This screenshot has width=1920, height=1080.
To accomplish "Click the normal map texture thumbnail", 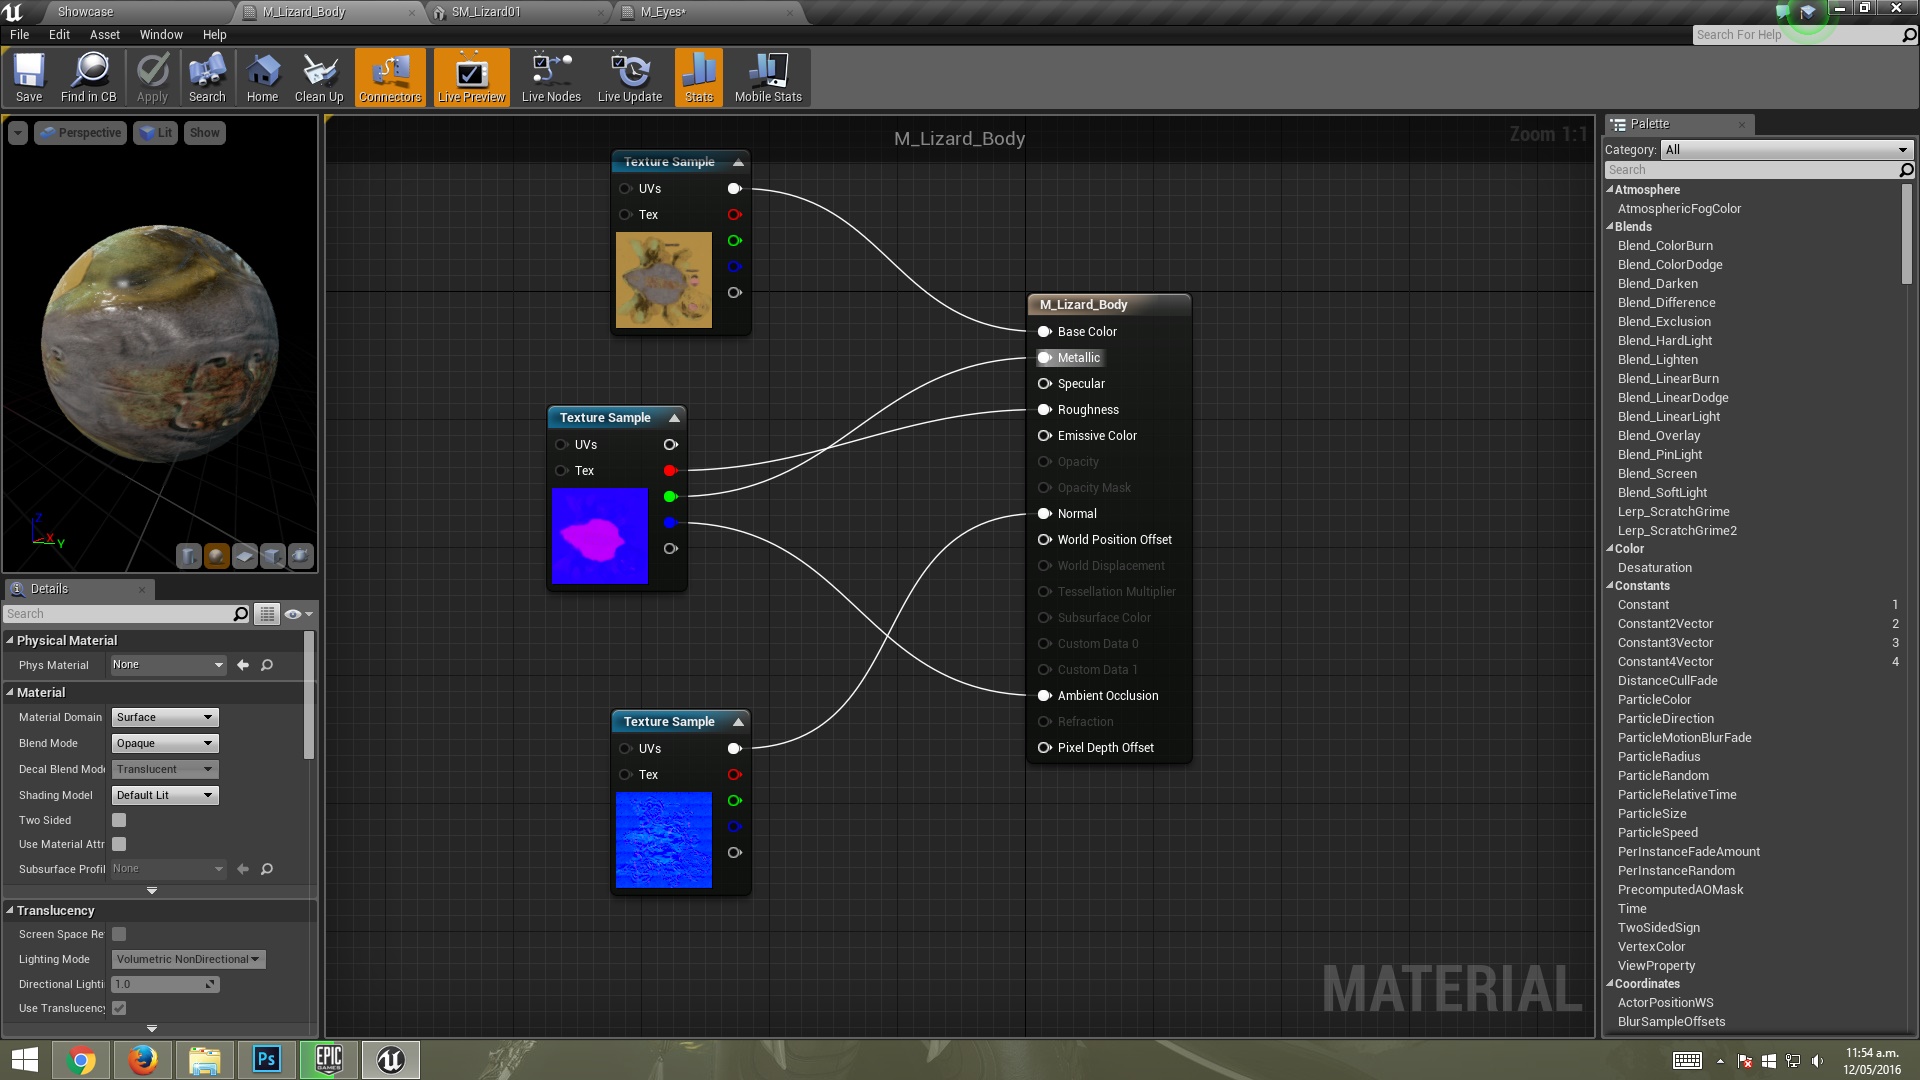I will (664, 840).
